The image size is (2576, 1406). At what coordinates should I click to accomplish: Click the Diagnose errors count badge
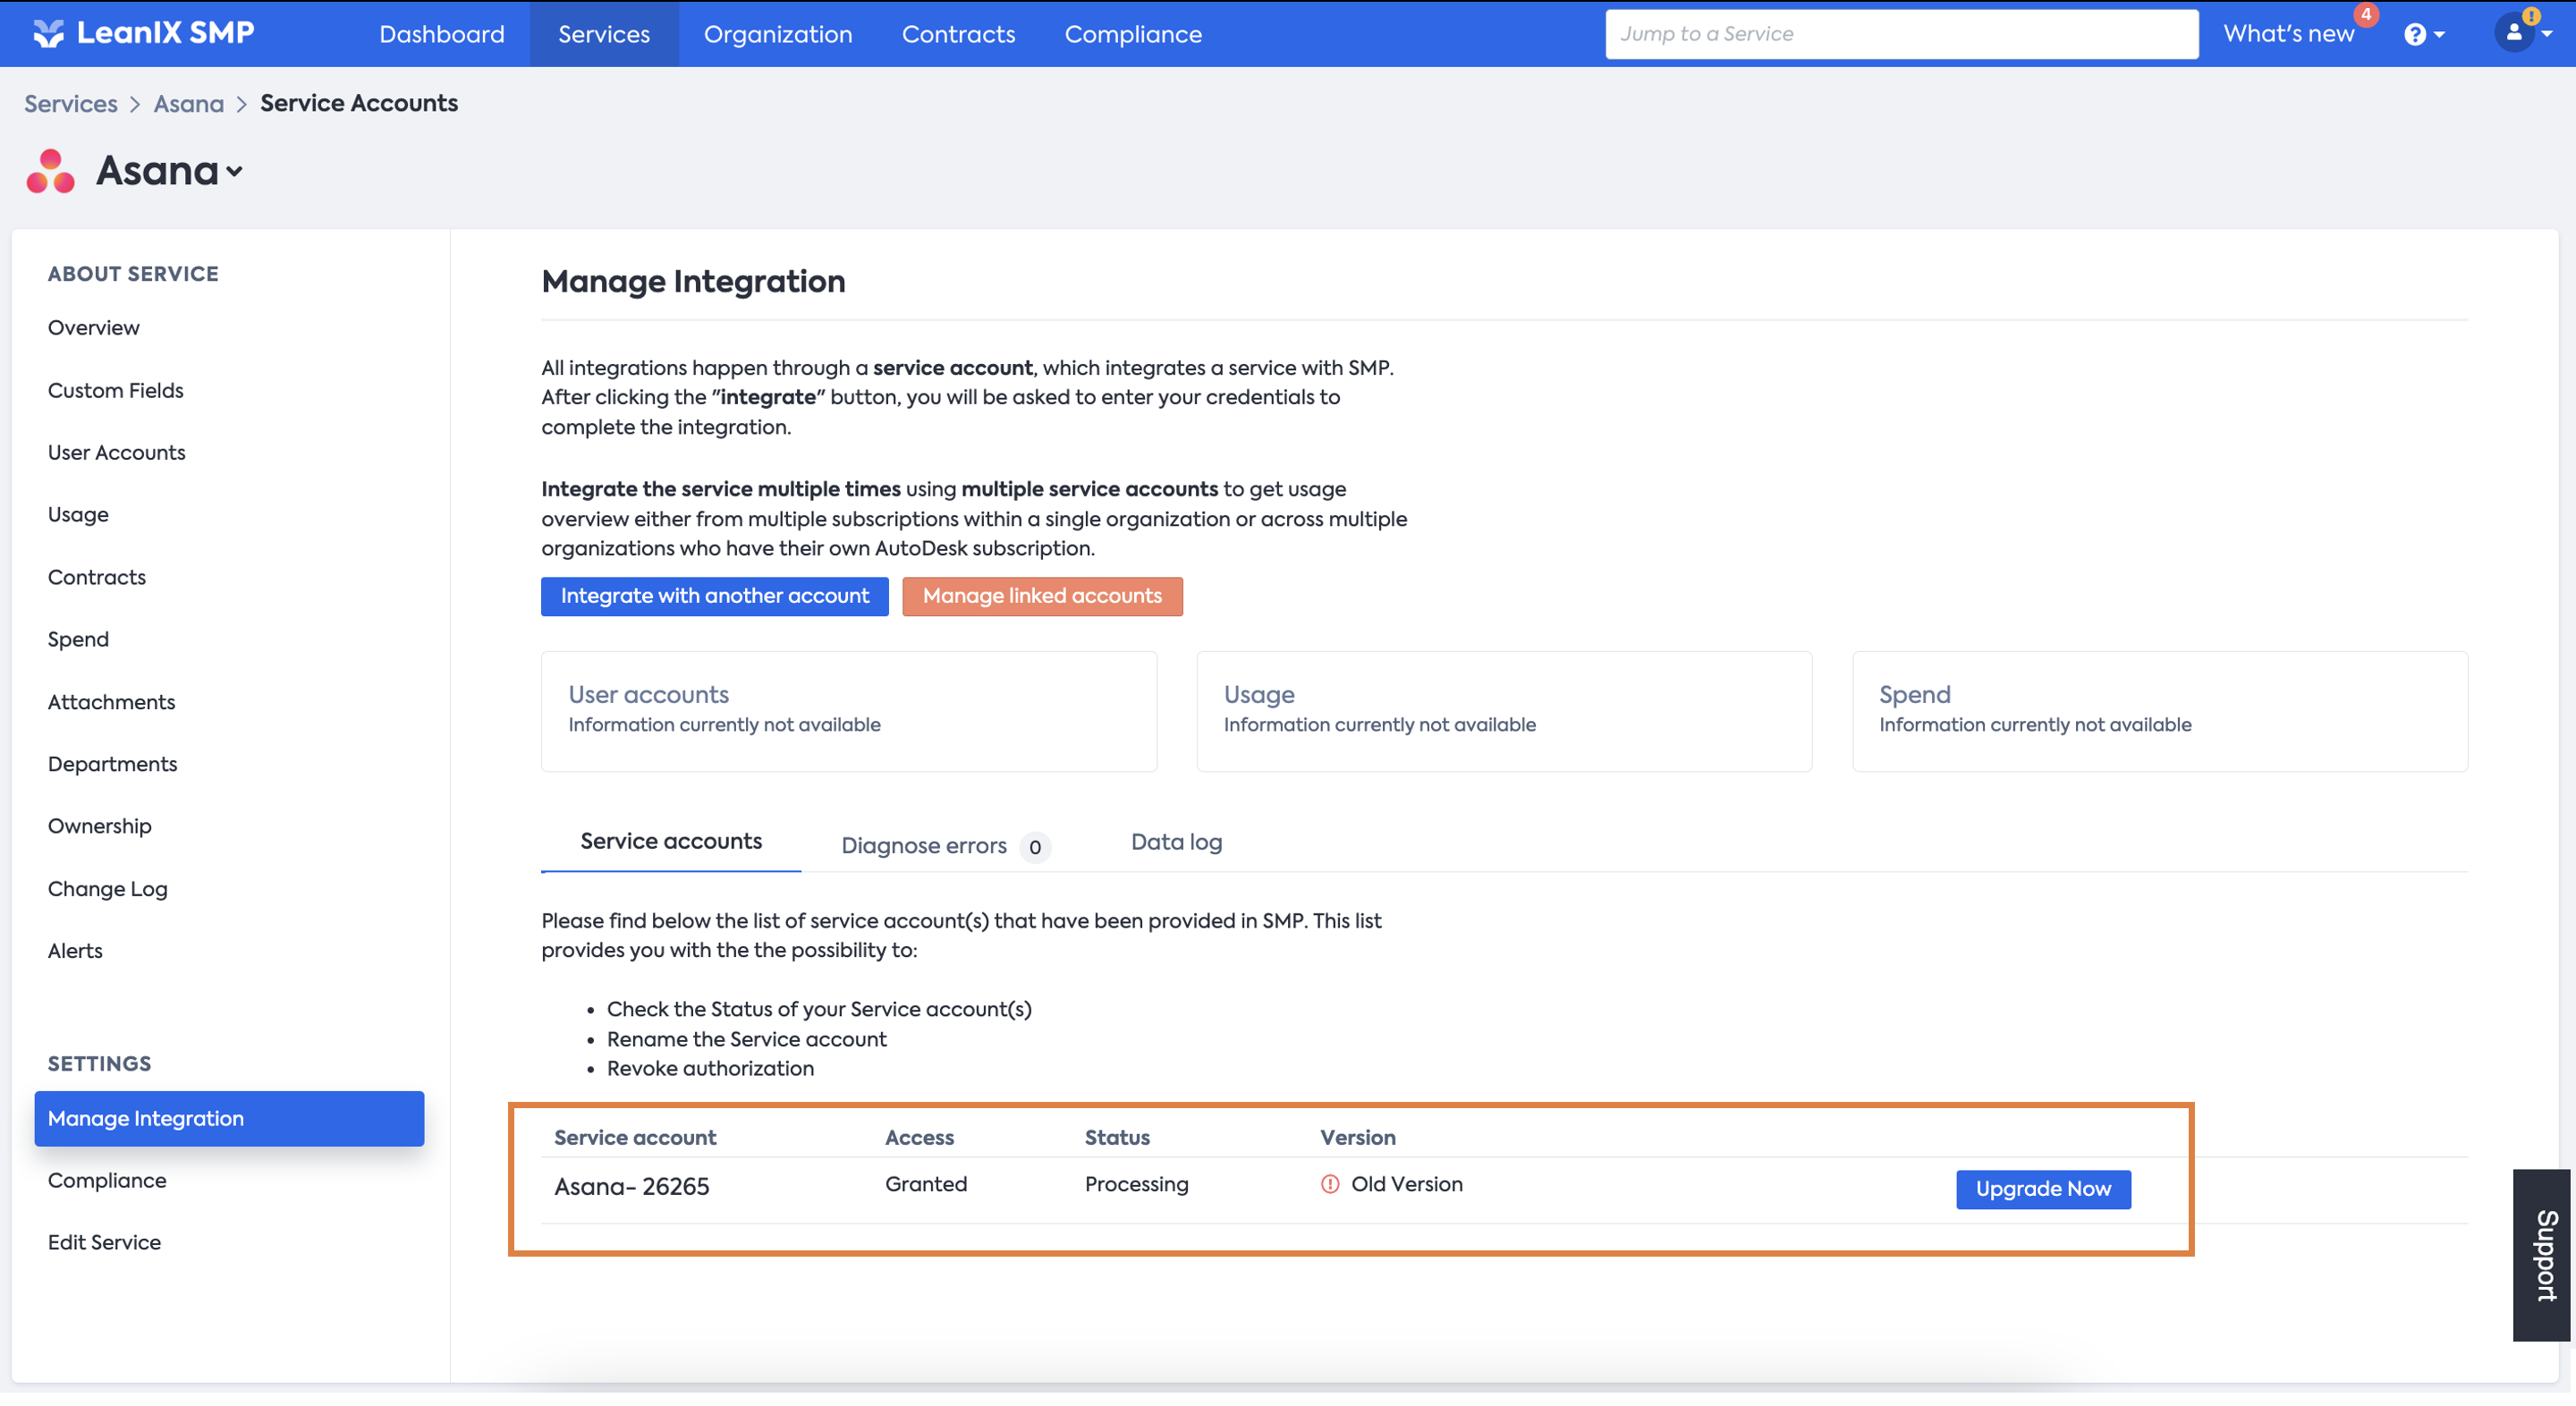tap(1034, 847)
